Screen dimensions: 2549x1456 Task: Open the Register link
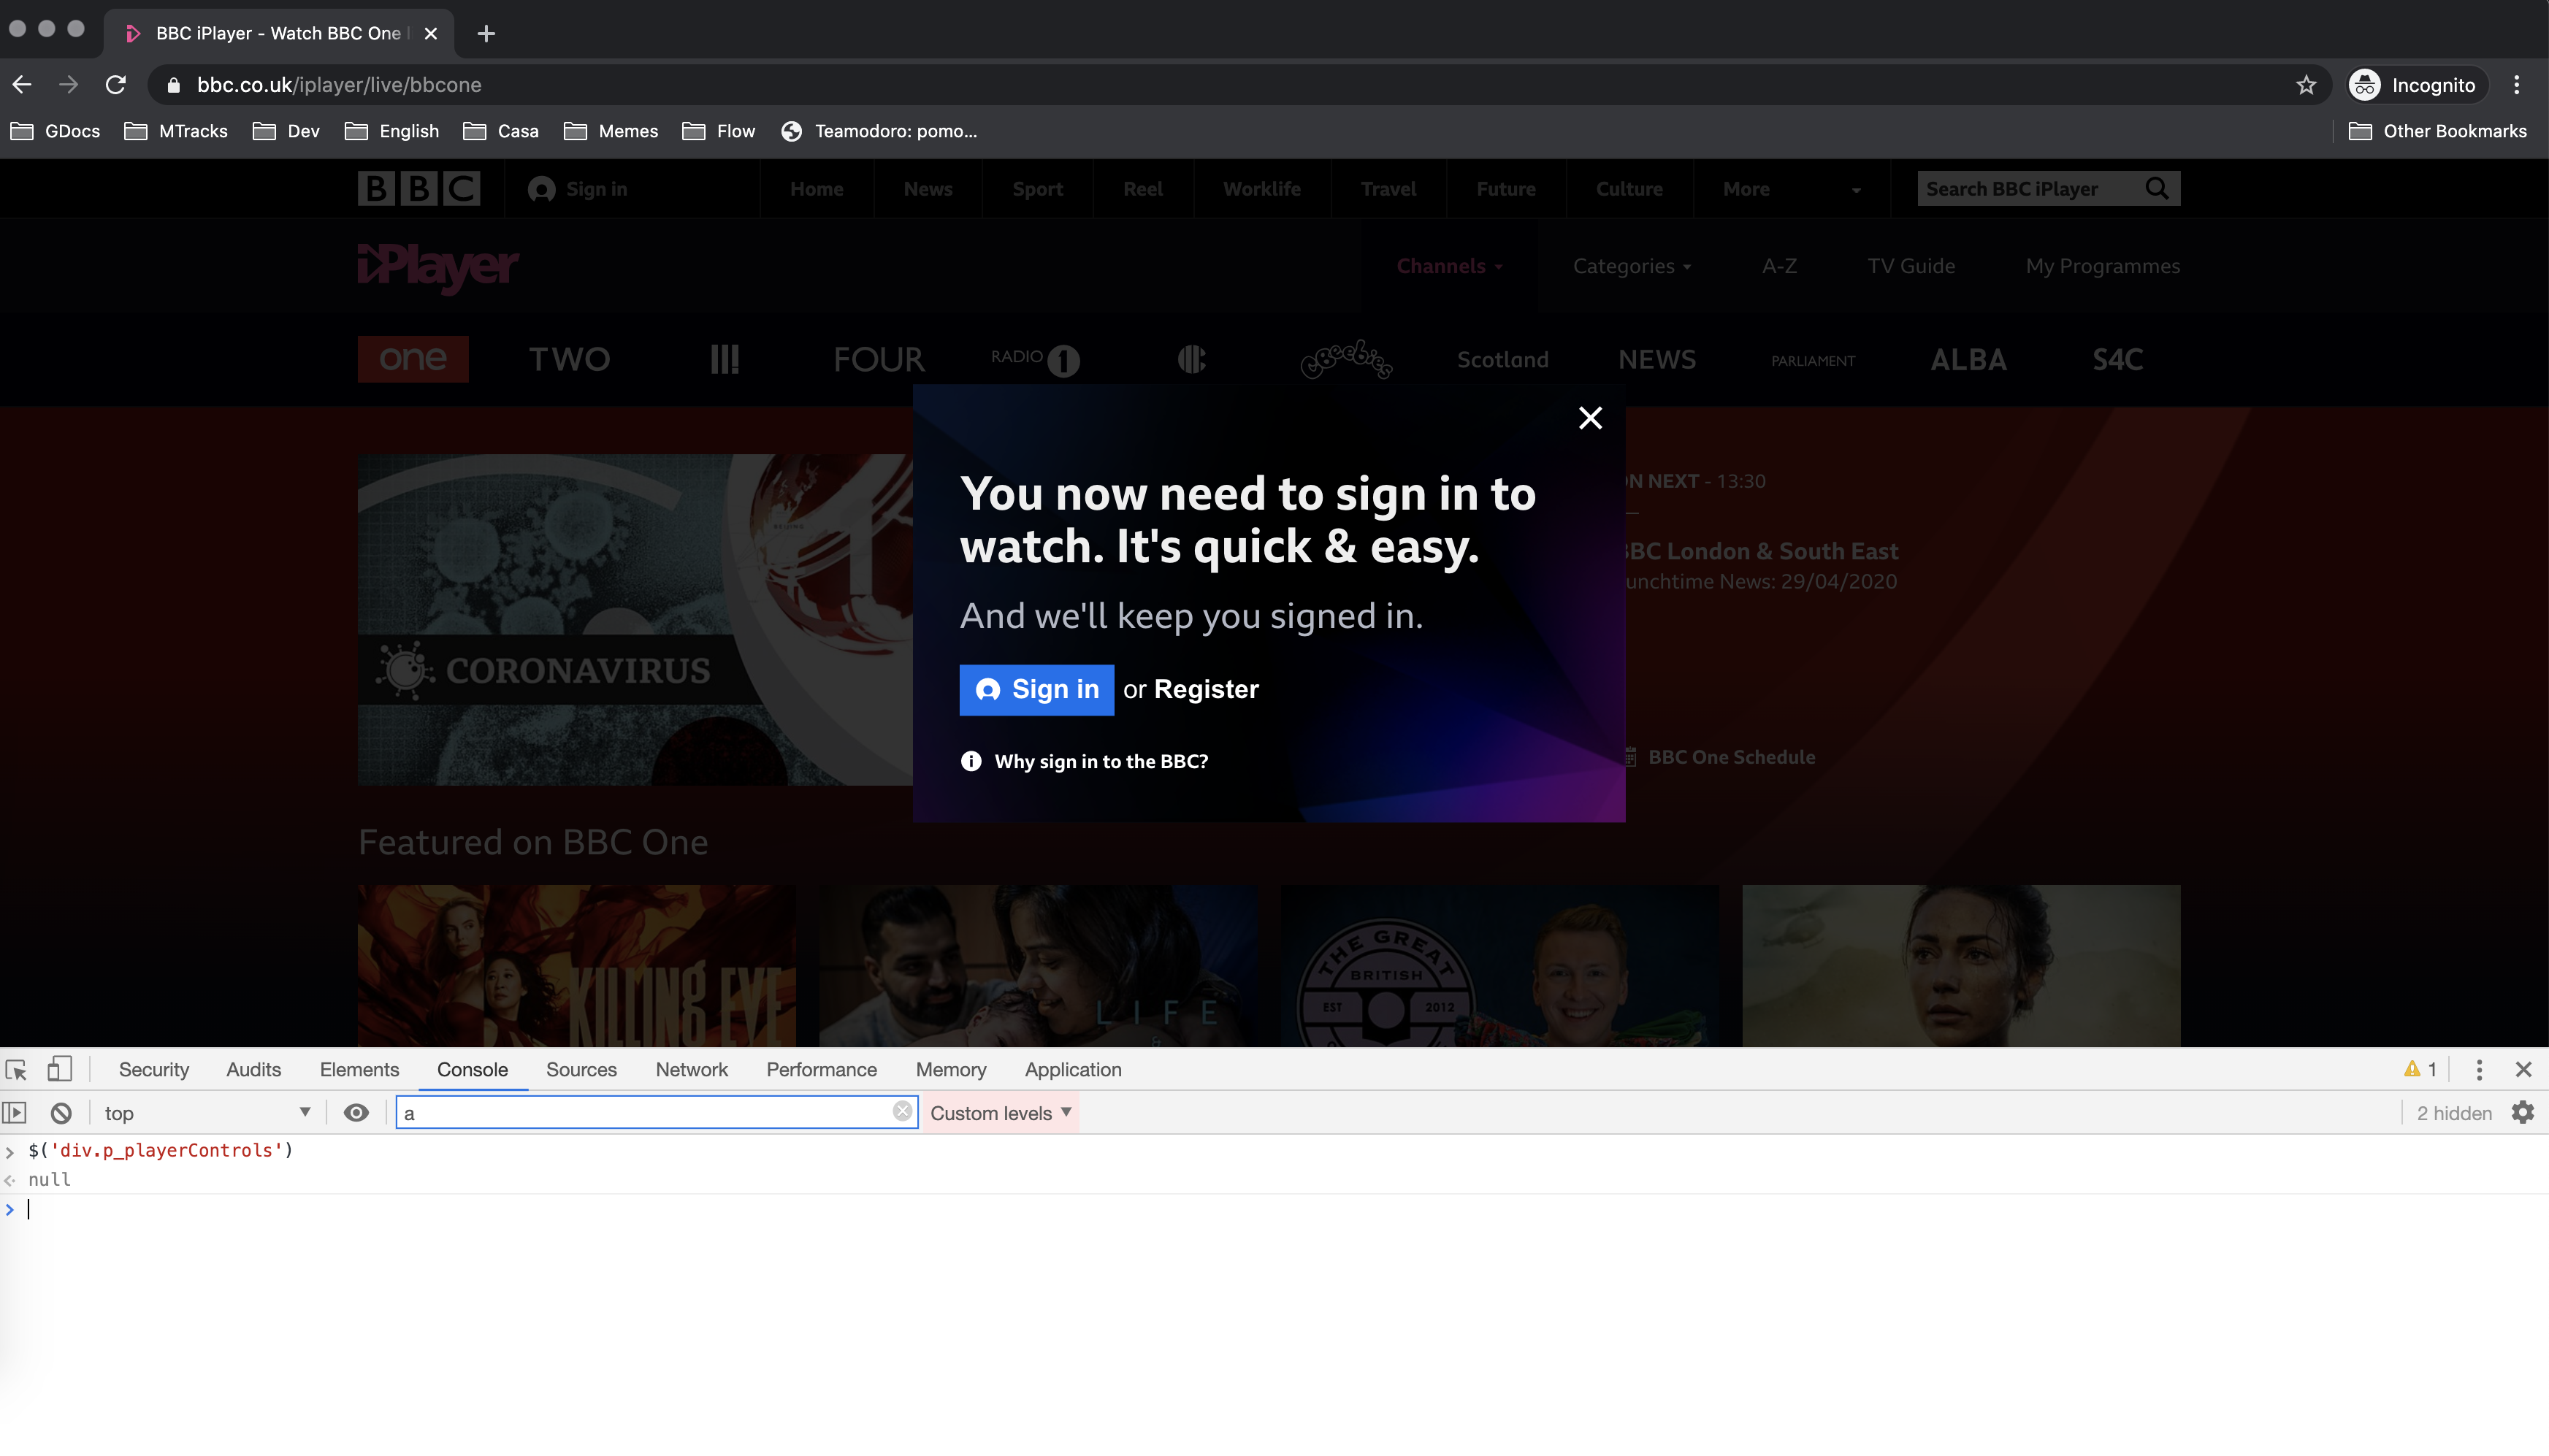tap(1206, 690)
